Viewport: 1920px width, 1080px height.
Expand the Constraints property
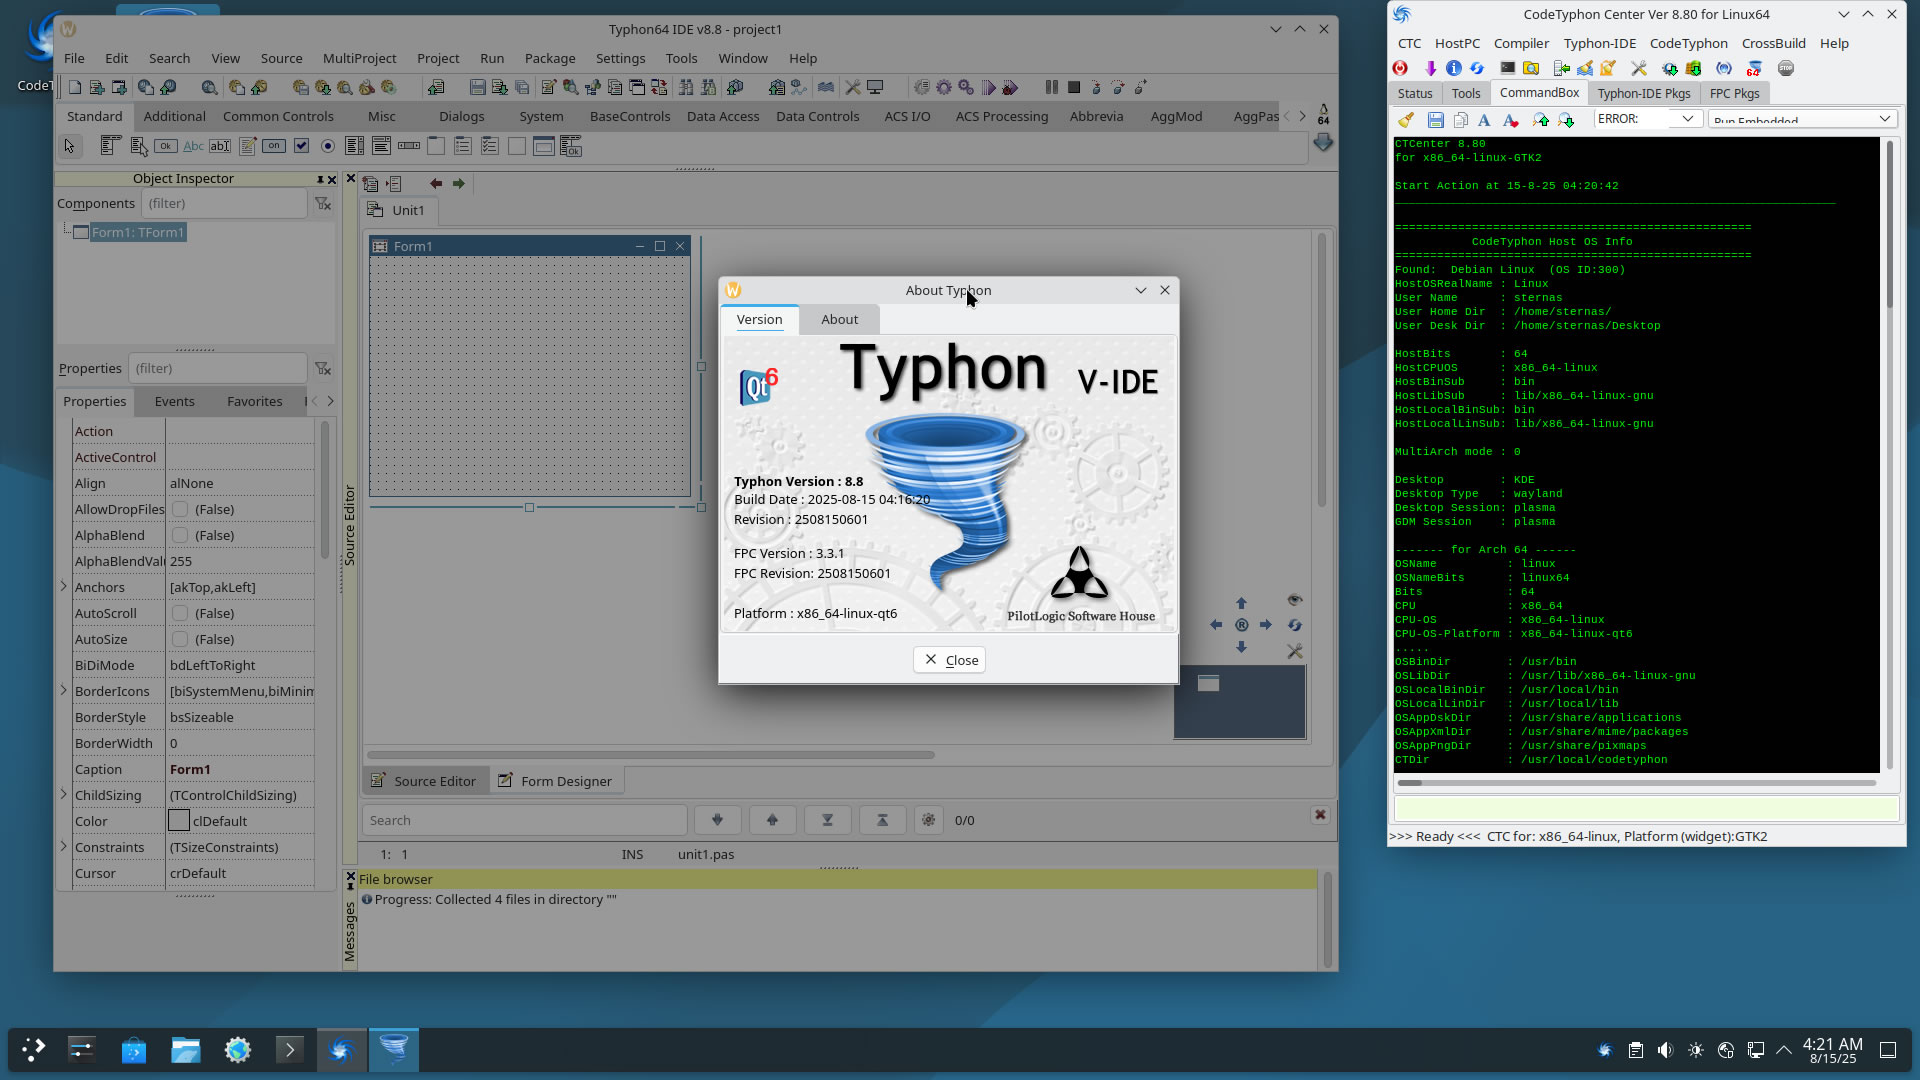click(64, 847)
